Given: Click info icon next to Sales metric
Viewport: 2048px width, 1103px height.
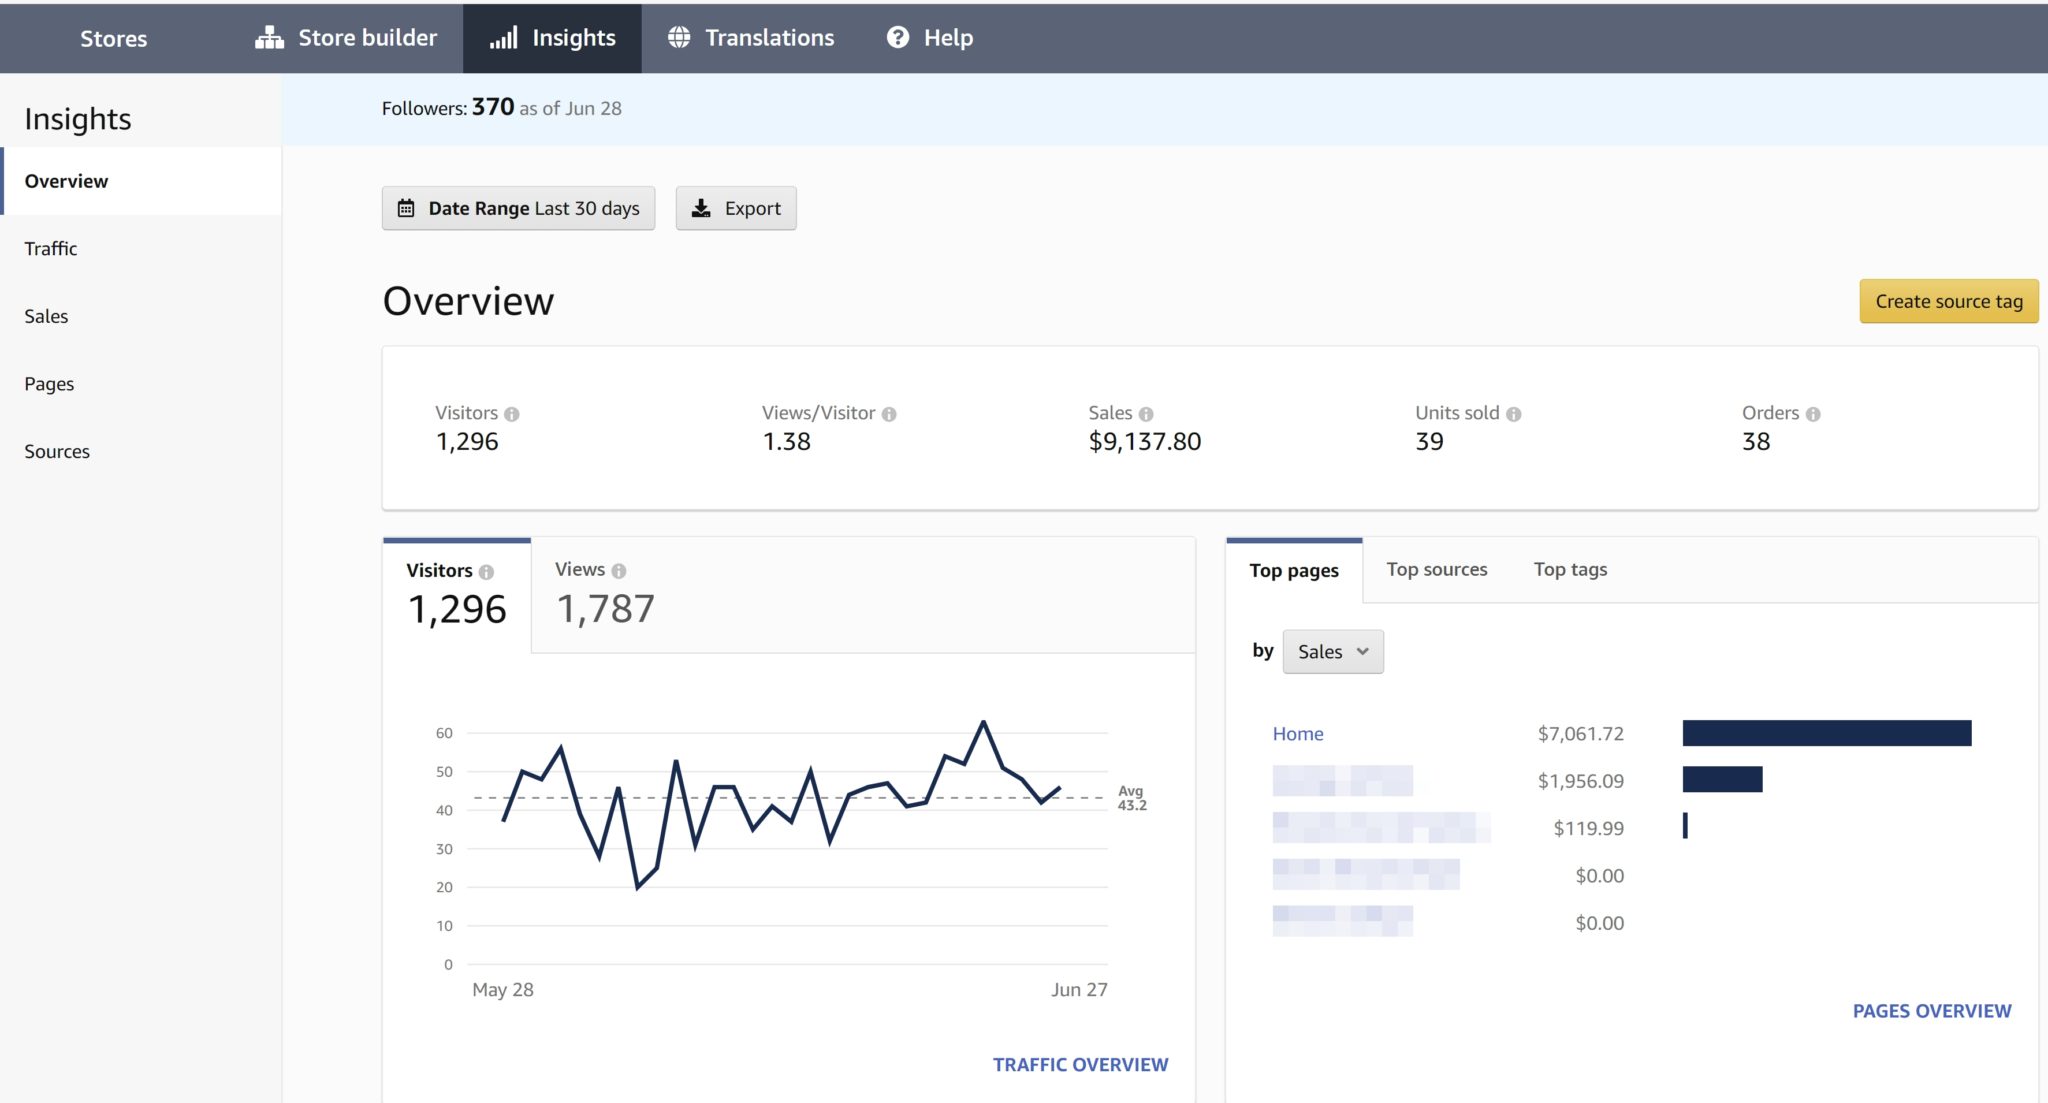Looking at the screenshot, I should [x=1146, y=414].
